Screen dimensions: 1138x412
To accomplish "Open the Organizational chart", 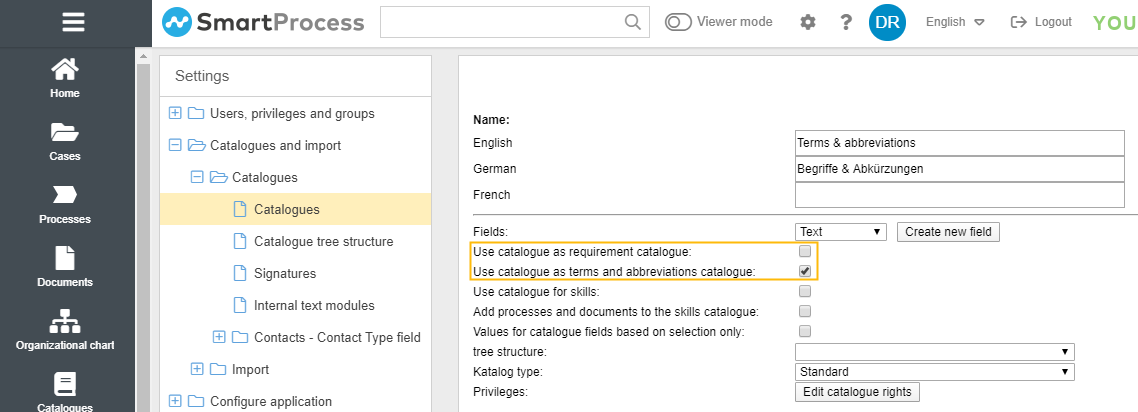I will click(65, 330).
